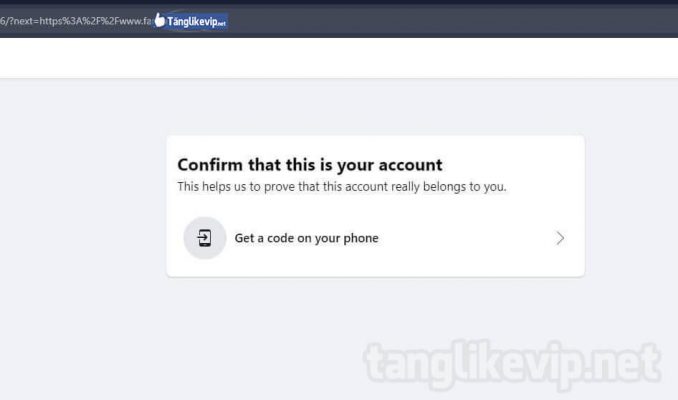Screen dimensions: 678x400
Task: Click the gray circle behind the phone icon
Action: [x=205, y=238]
